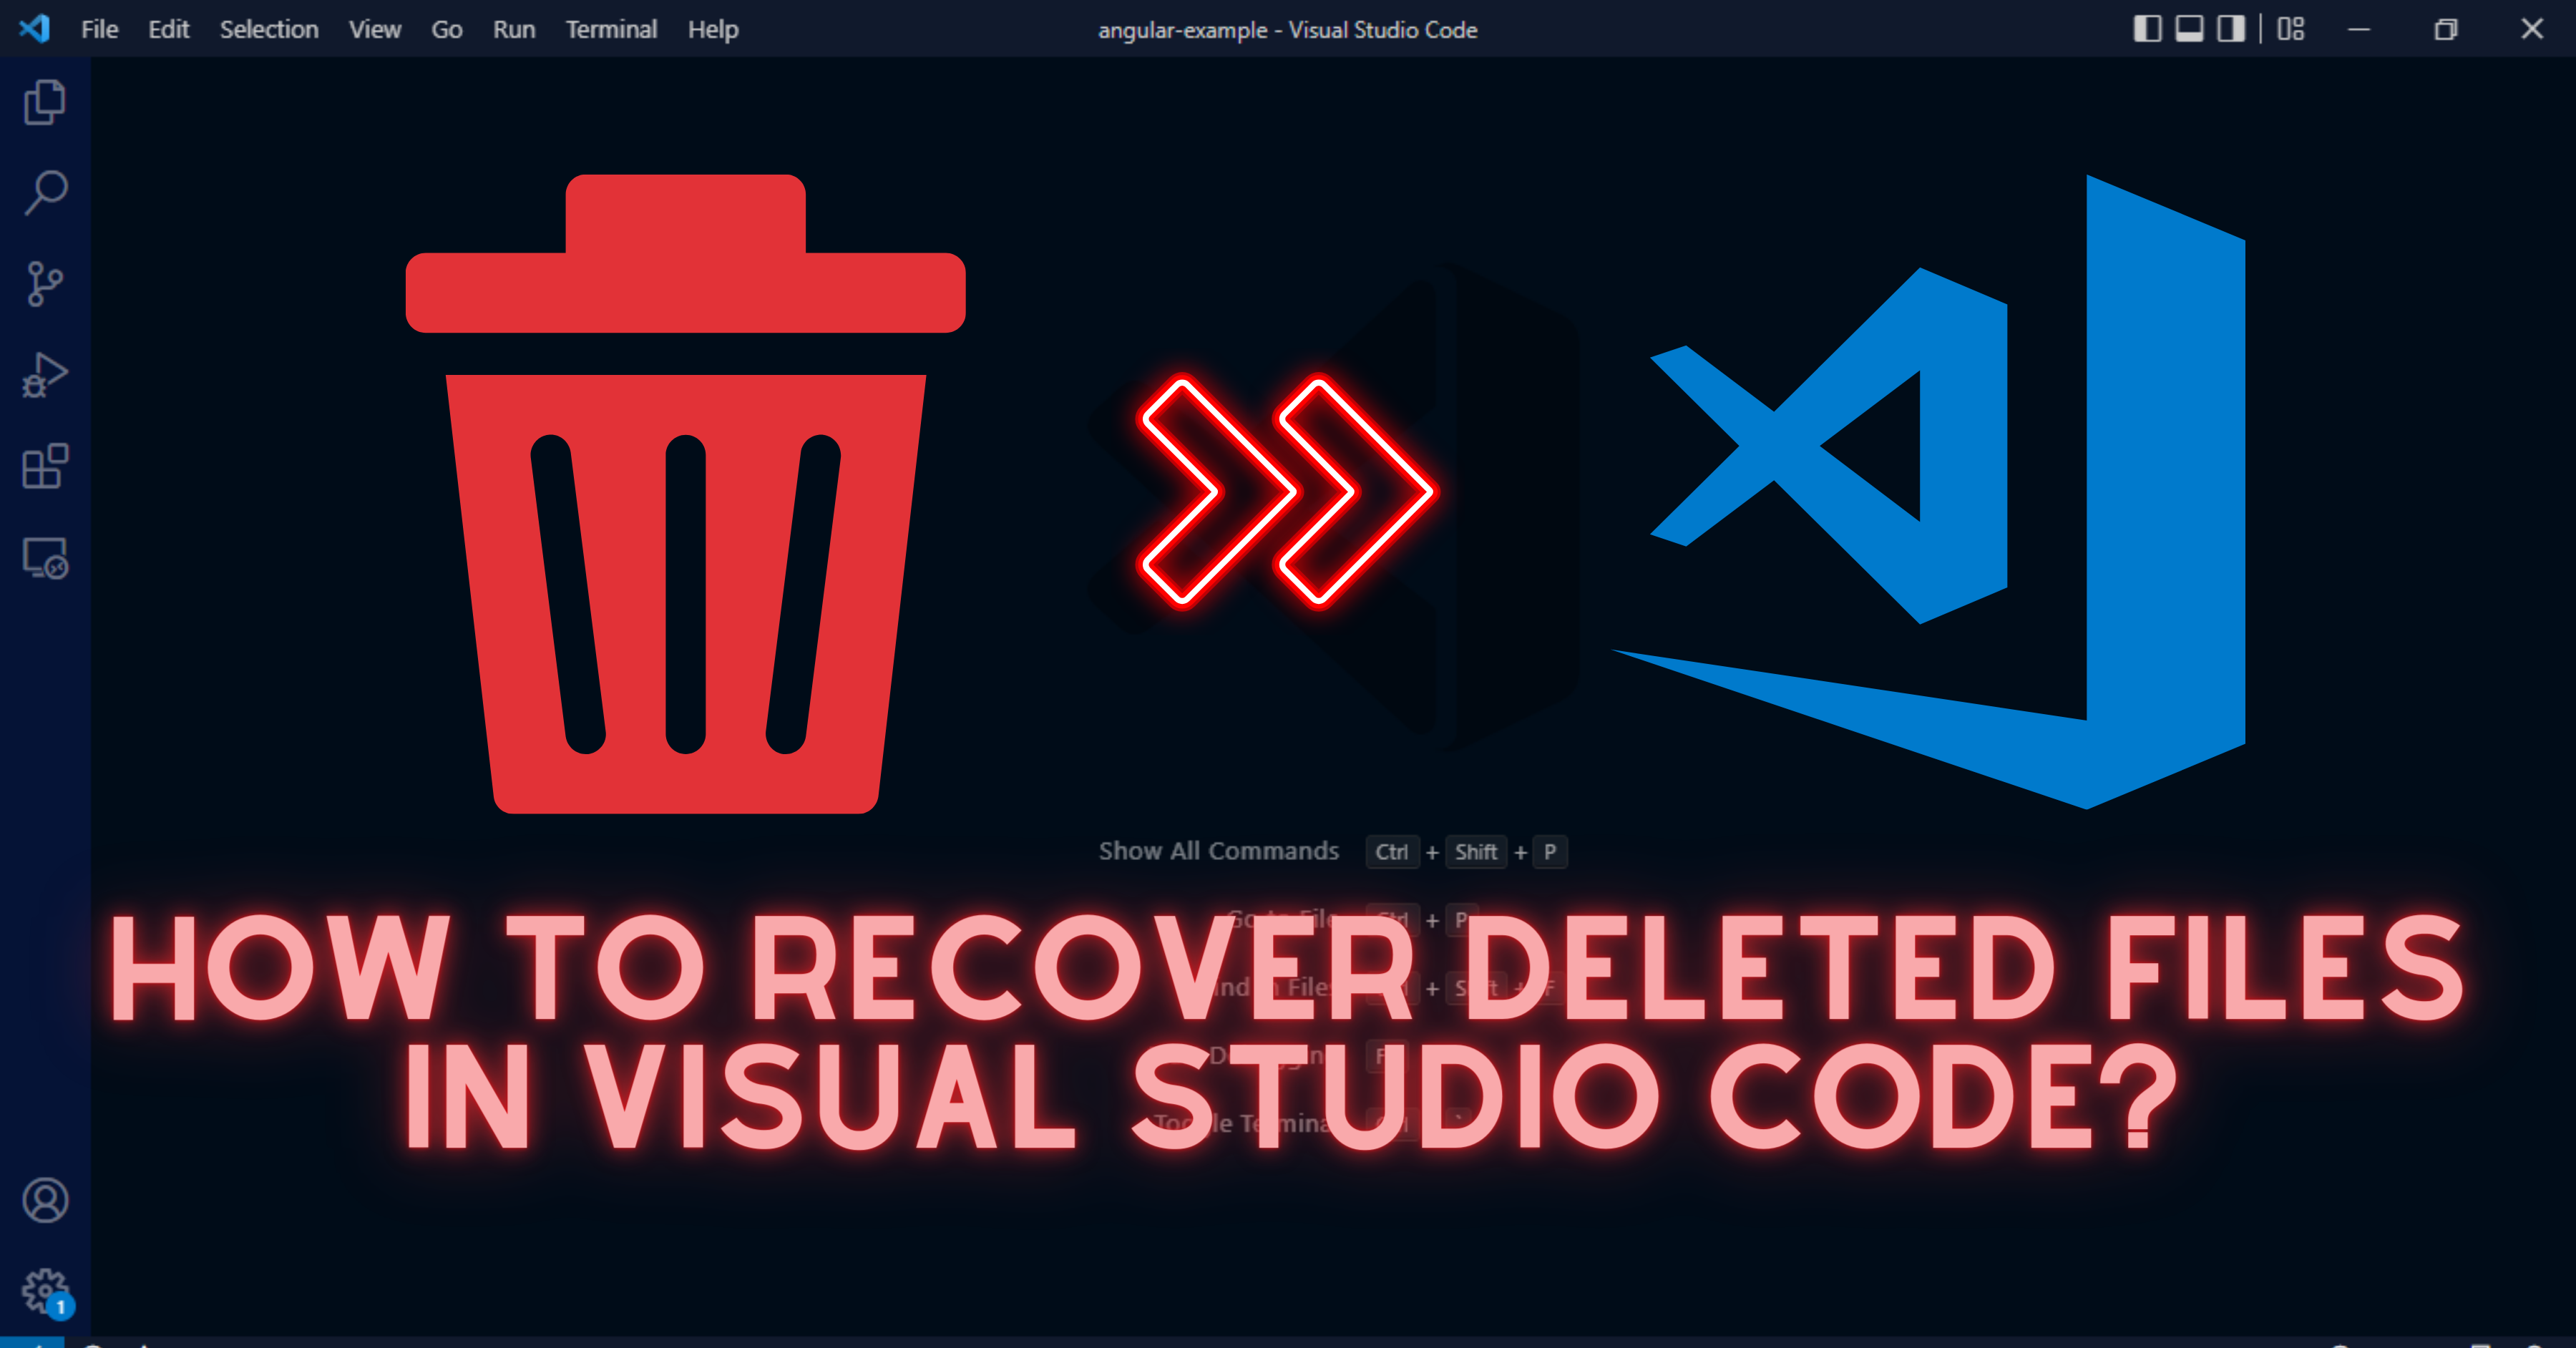Open the Terminal menu
Screen dimensions: 2576x1348
(x=611, y=29)
